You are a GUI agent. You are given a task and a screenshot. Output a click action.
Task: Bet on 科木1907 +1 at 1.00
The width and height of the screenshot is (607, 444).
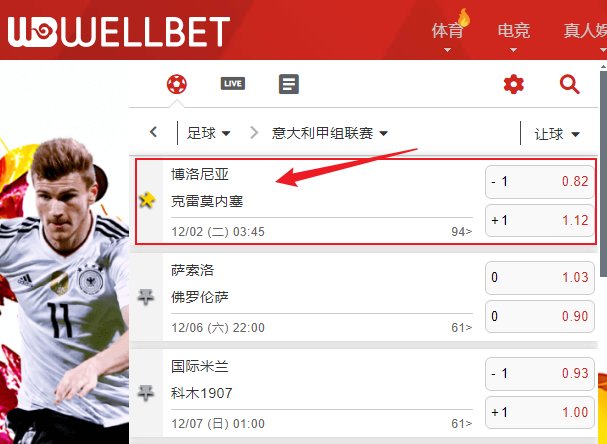pos(540,412)
